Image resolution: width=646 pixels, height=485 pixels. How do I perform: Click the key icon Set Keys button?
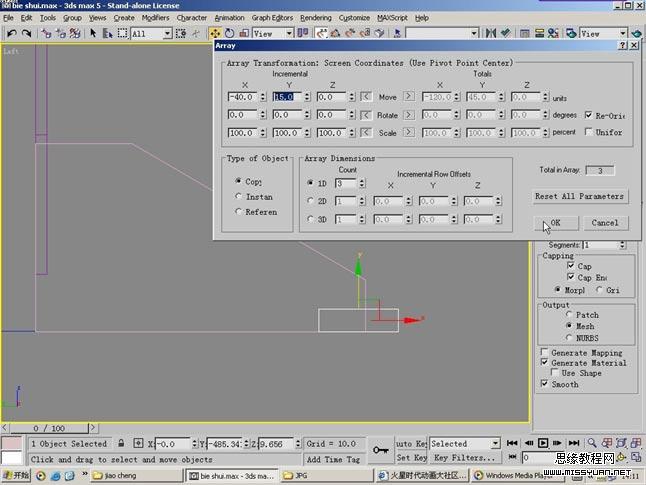(x=380, y=450)
